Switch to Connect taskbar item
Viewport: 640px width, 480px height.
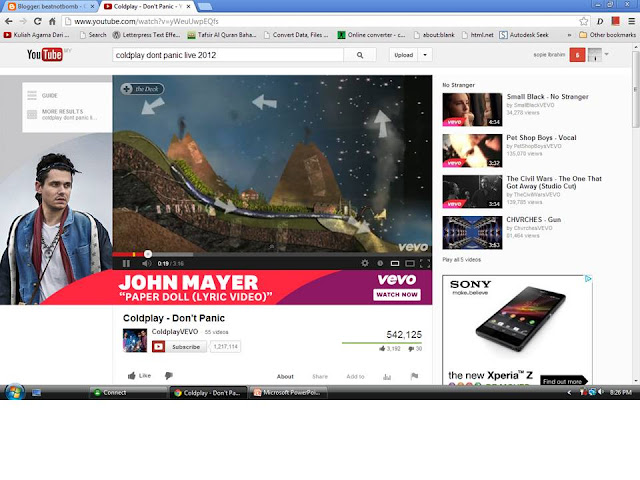click(x=128, y=393)
